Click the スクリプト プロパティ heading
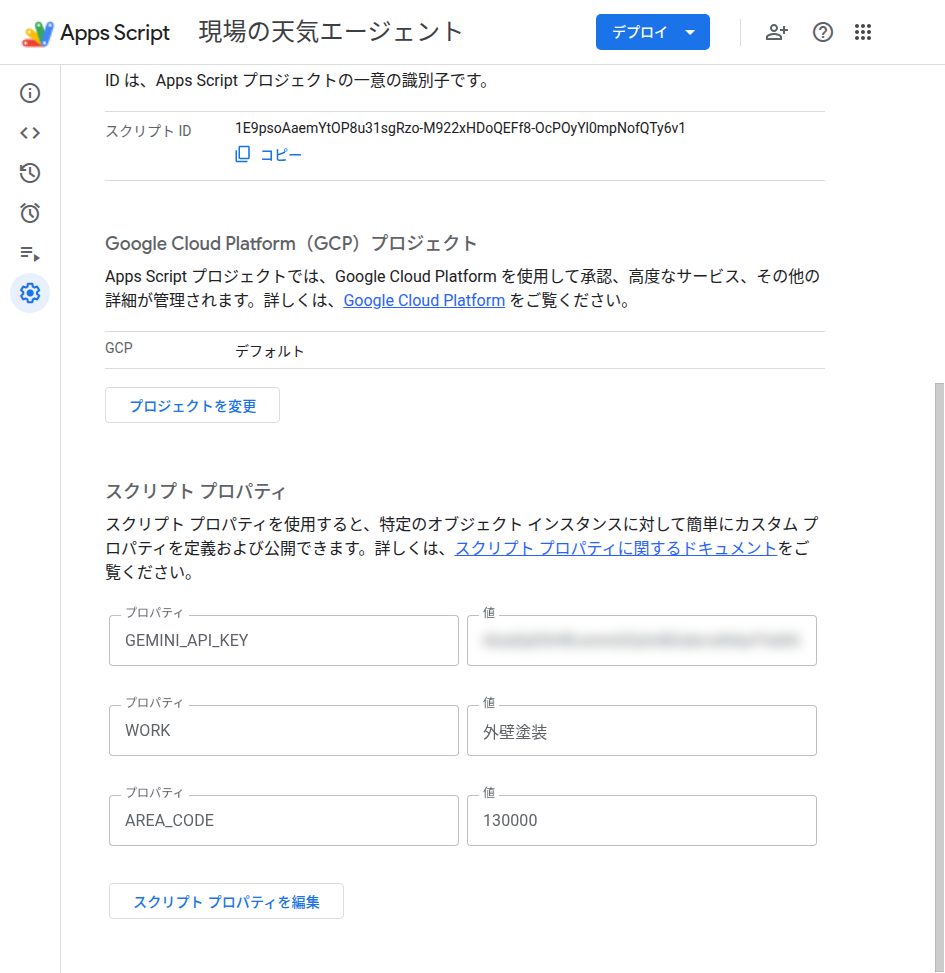945x973 pixels. tap(195, 491)
